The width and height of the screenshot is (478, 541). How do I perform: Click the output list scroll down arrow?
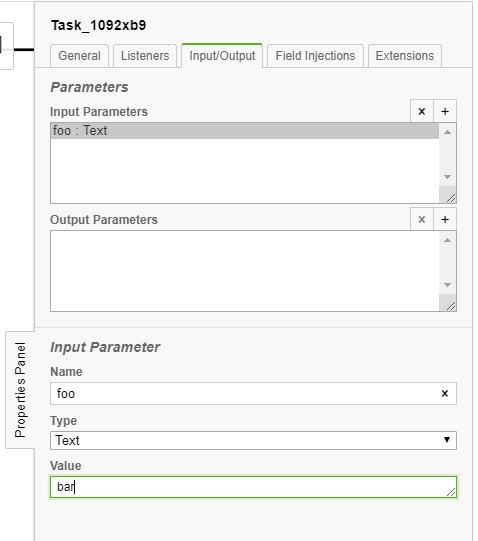click(x=447, y=285)
